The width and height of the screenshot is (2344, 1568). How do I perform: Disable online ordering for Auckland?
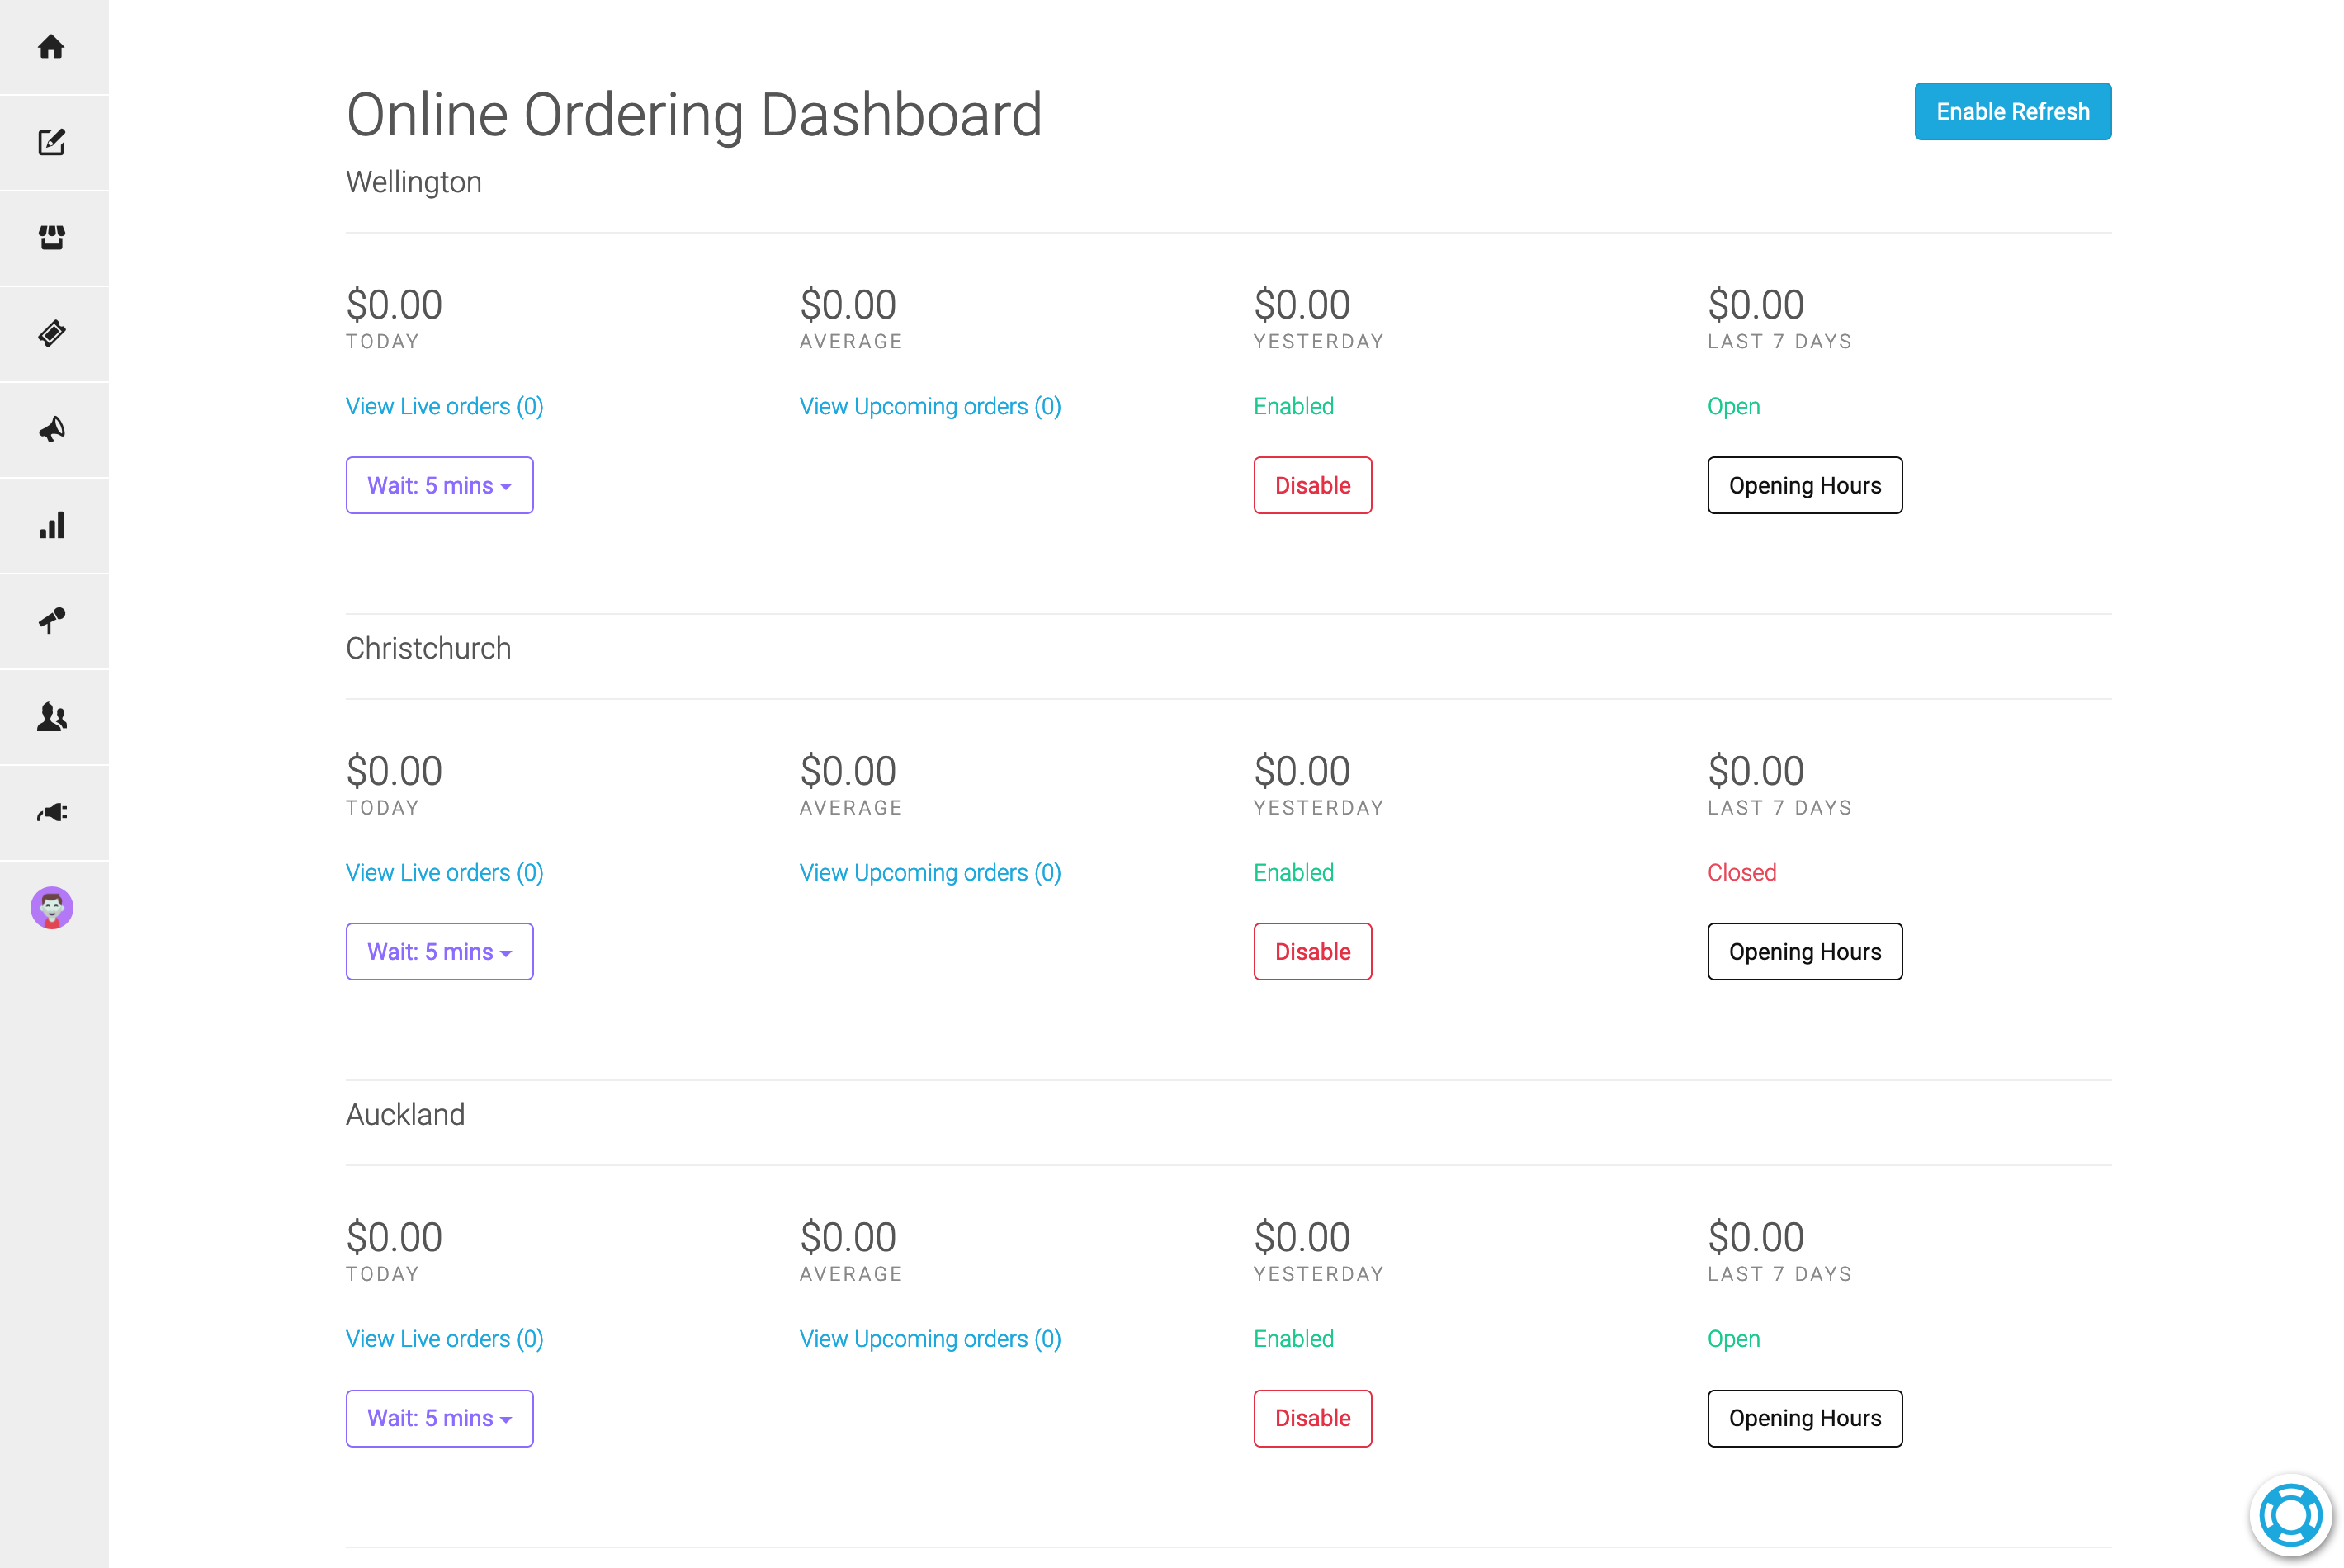[1312, 1418]
